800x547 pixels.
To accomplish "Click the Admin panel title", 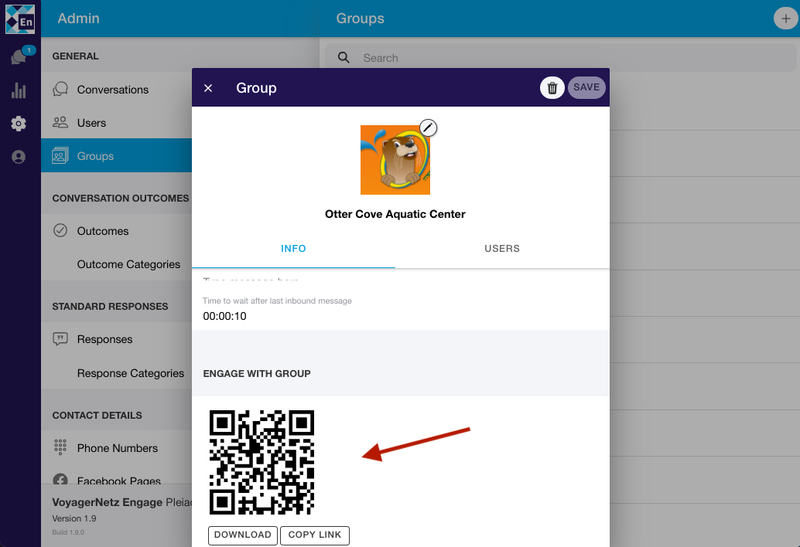I will 79,18.
